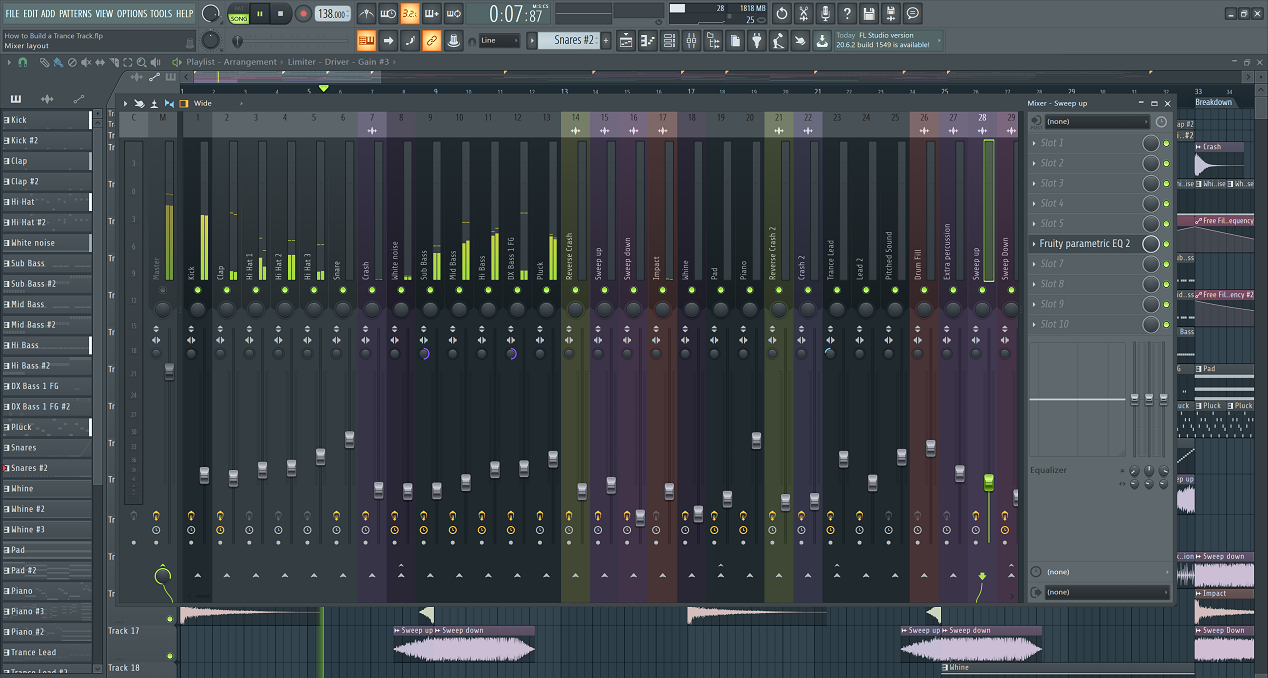Image resolution: width=1268 pixels, height=678 pixels.
Task: Toggle the metronome in the toolbar
Action: tap(366, 13)
